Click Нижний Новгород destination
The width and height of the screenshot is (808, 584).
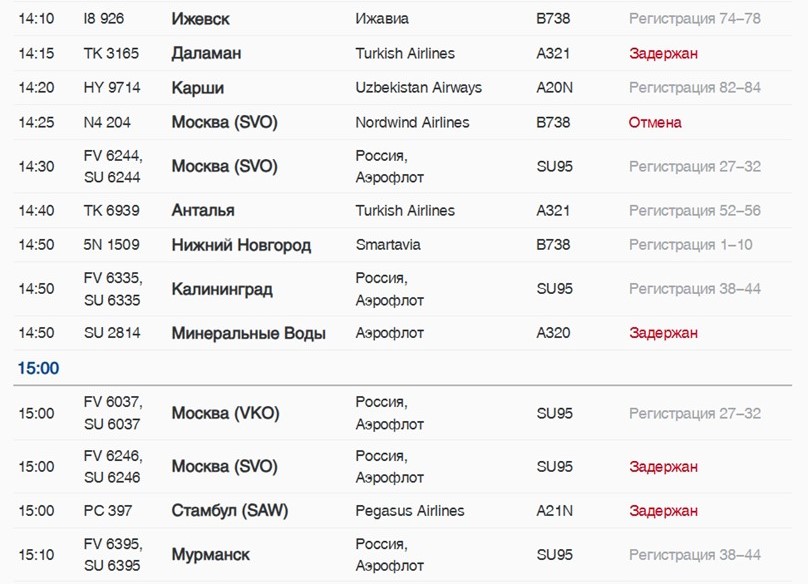pos(241,245)
